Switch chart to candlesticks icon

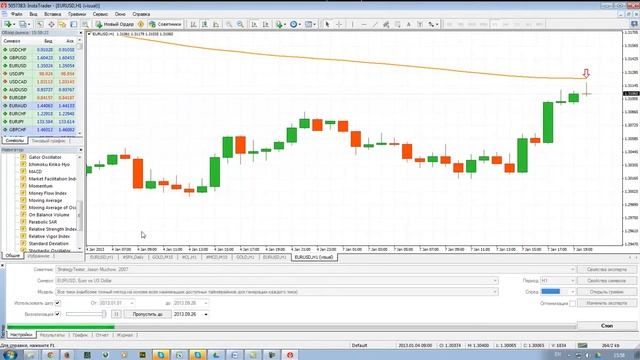click(204, 24)
